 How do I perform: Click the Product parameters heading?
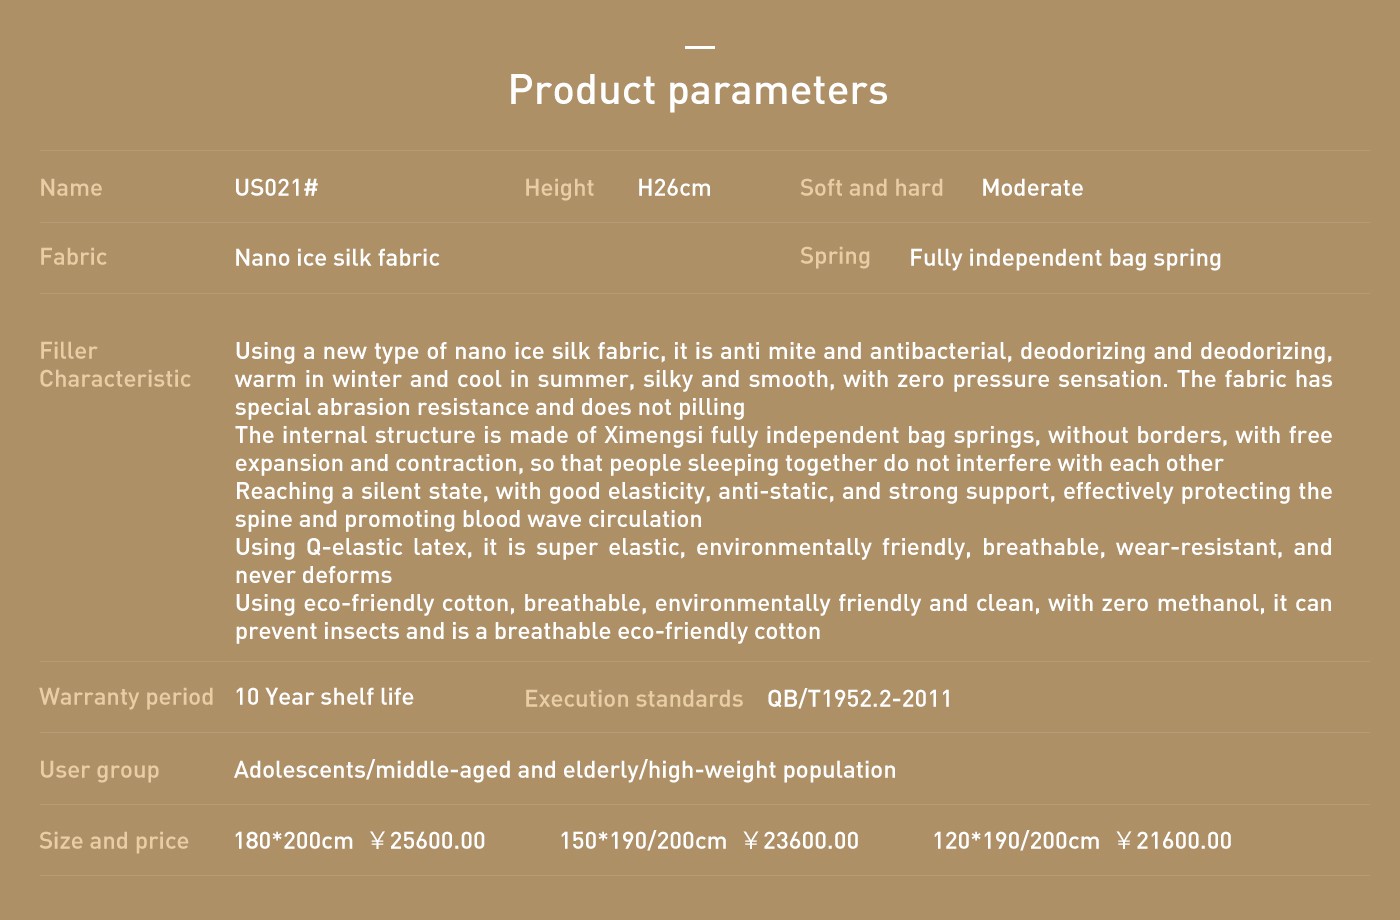(698, 91)
